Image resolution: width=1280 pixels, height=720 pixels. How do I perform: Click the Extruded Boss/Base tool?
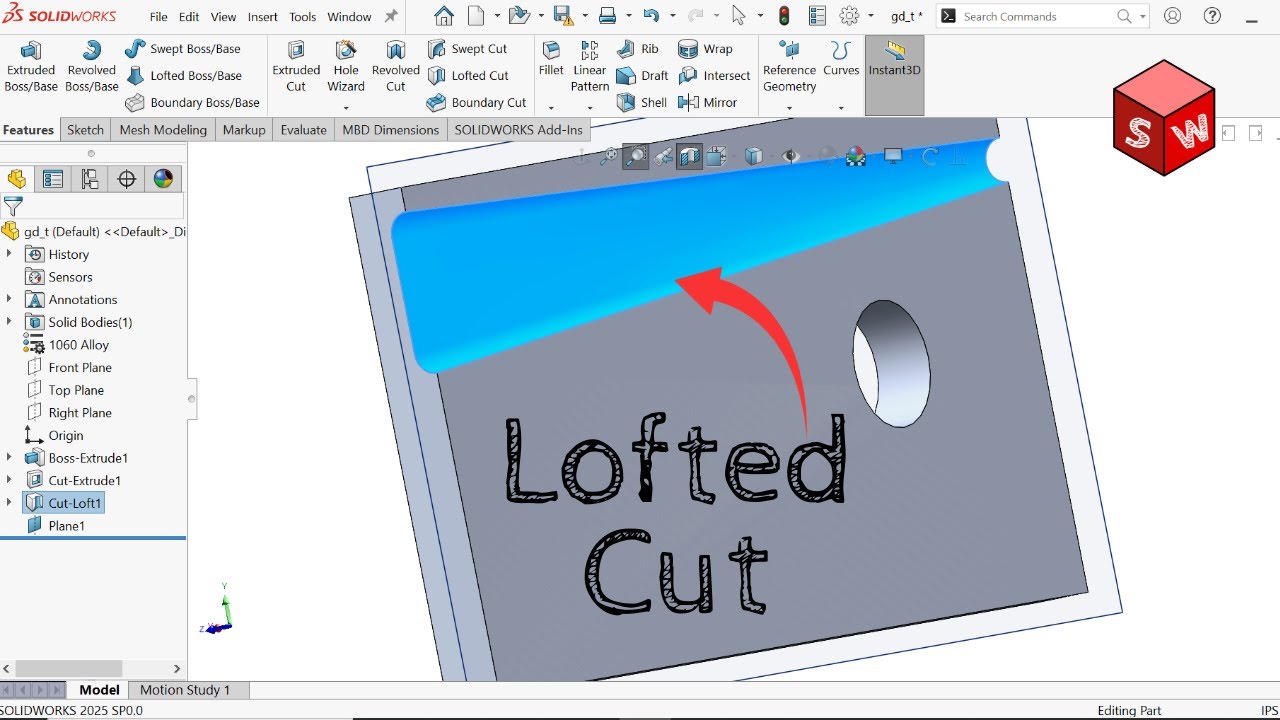[x=31, y=66]
